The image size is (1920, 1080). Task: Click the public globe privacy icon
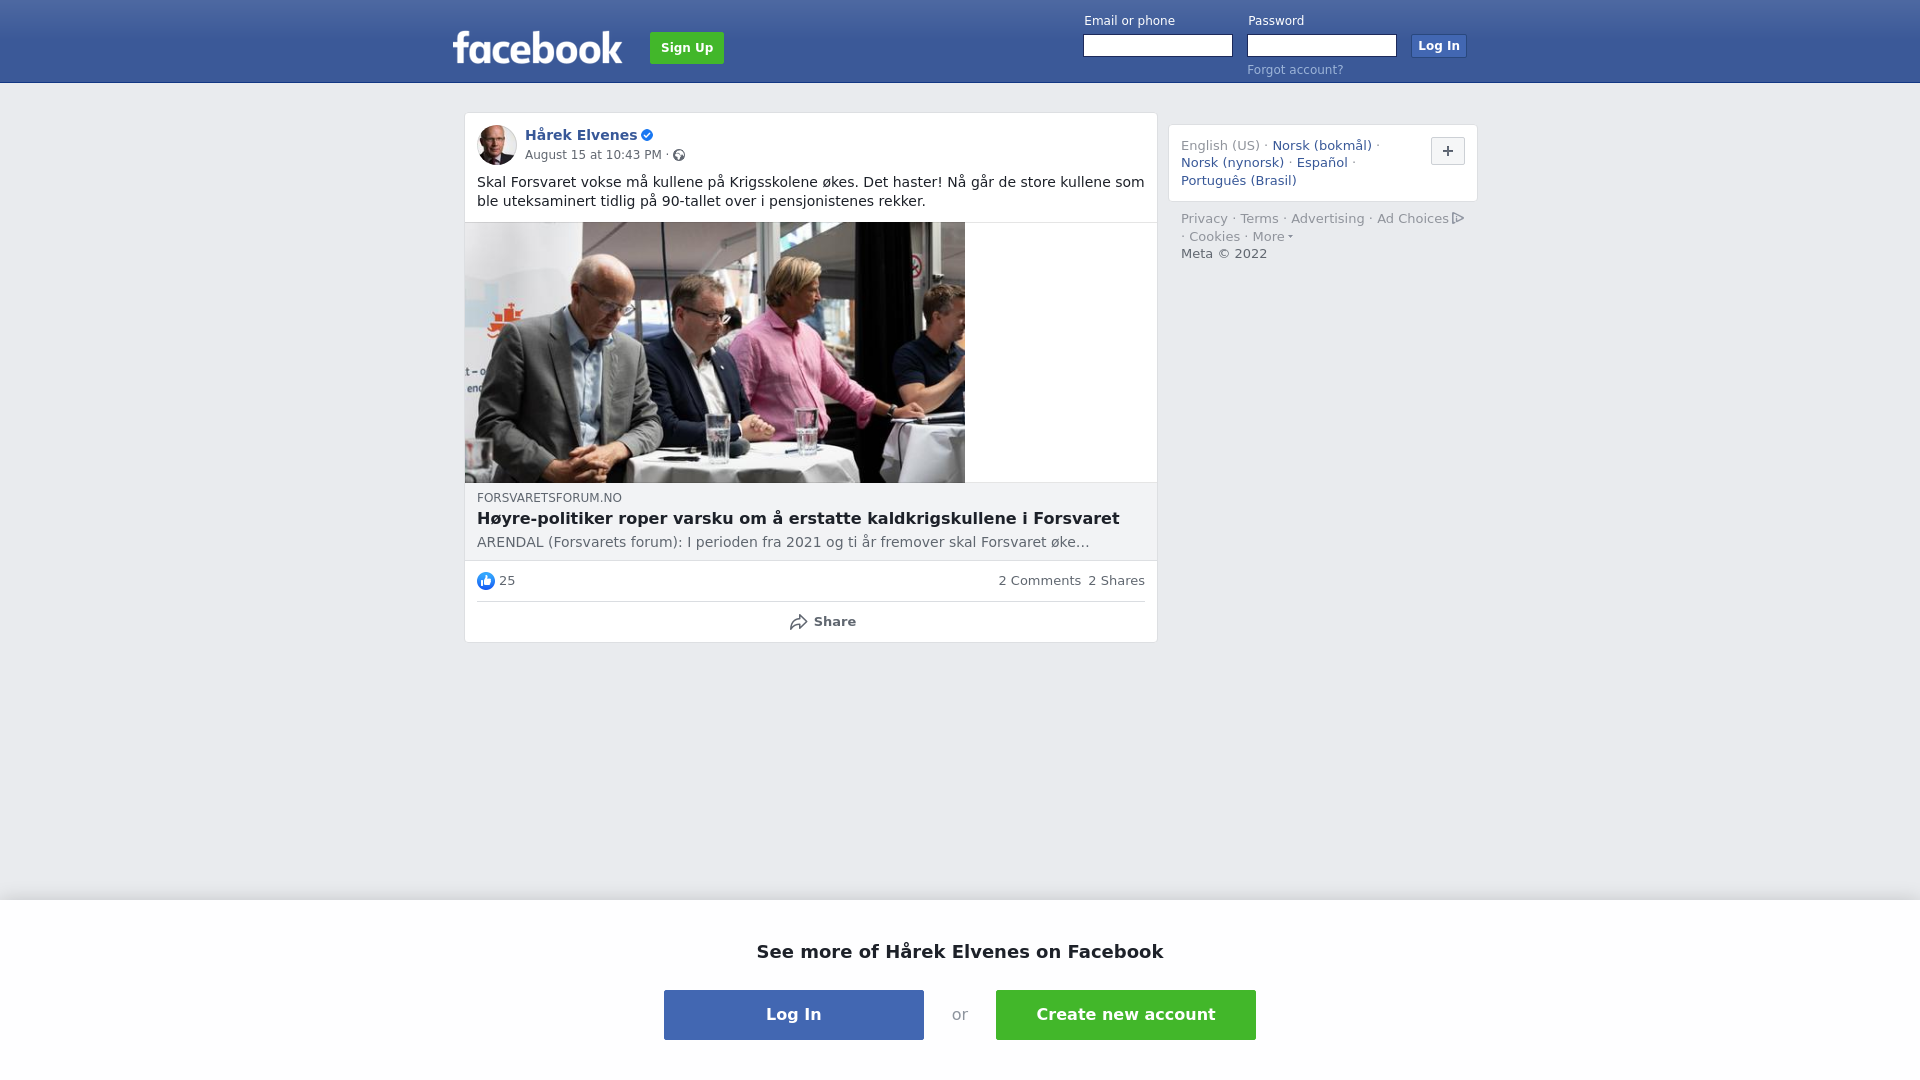pos(679,155)
